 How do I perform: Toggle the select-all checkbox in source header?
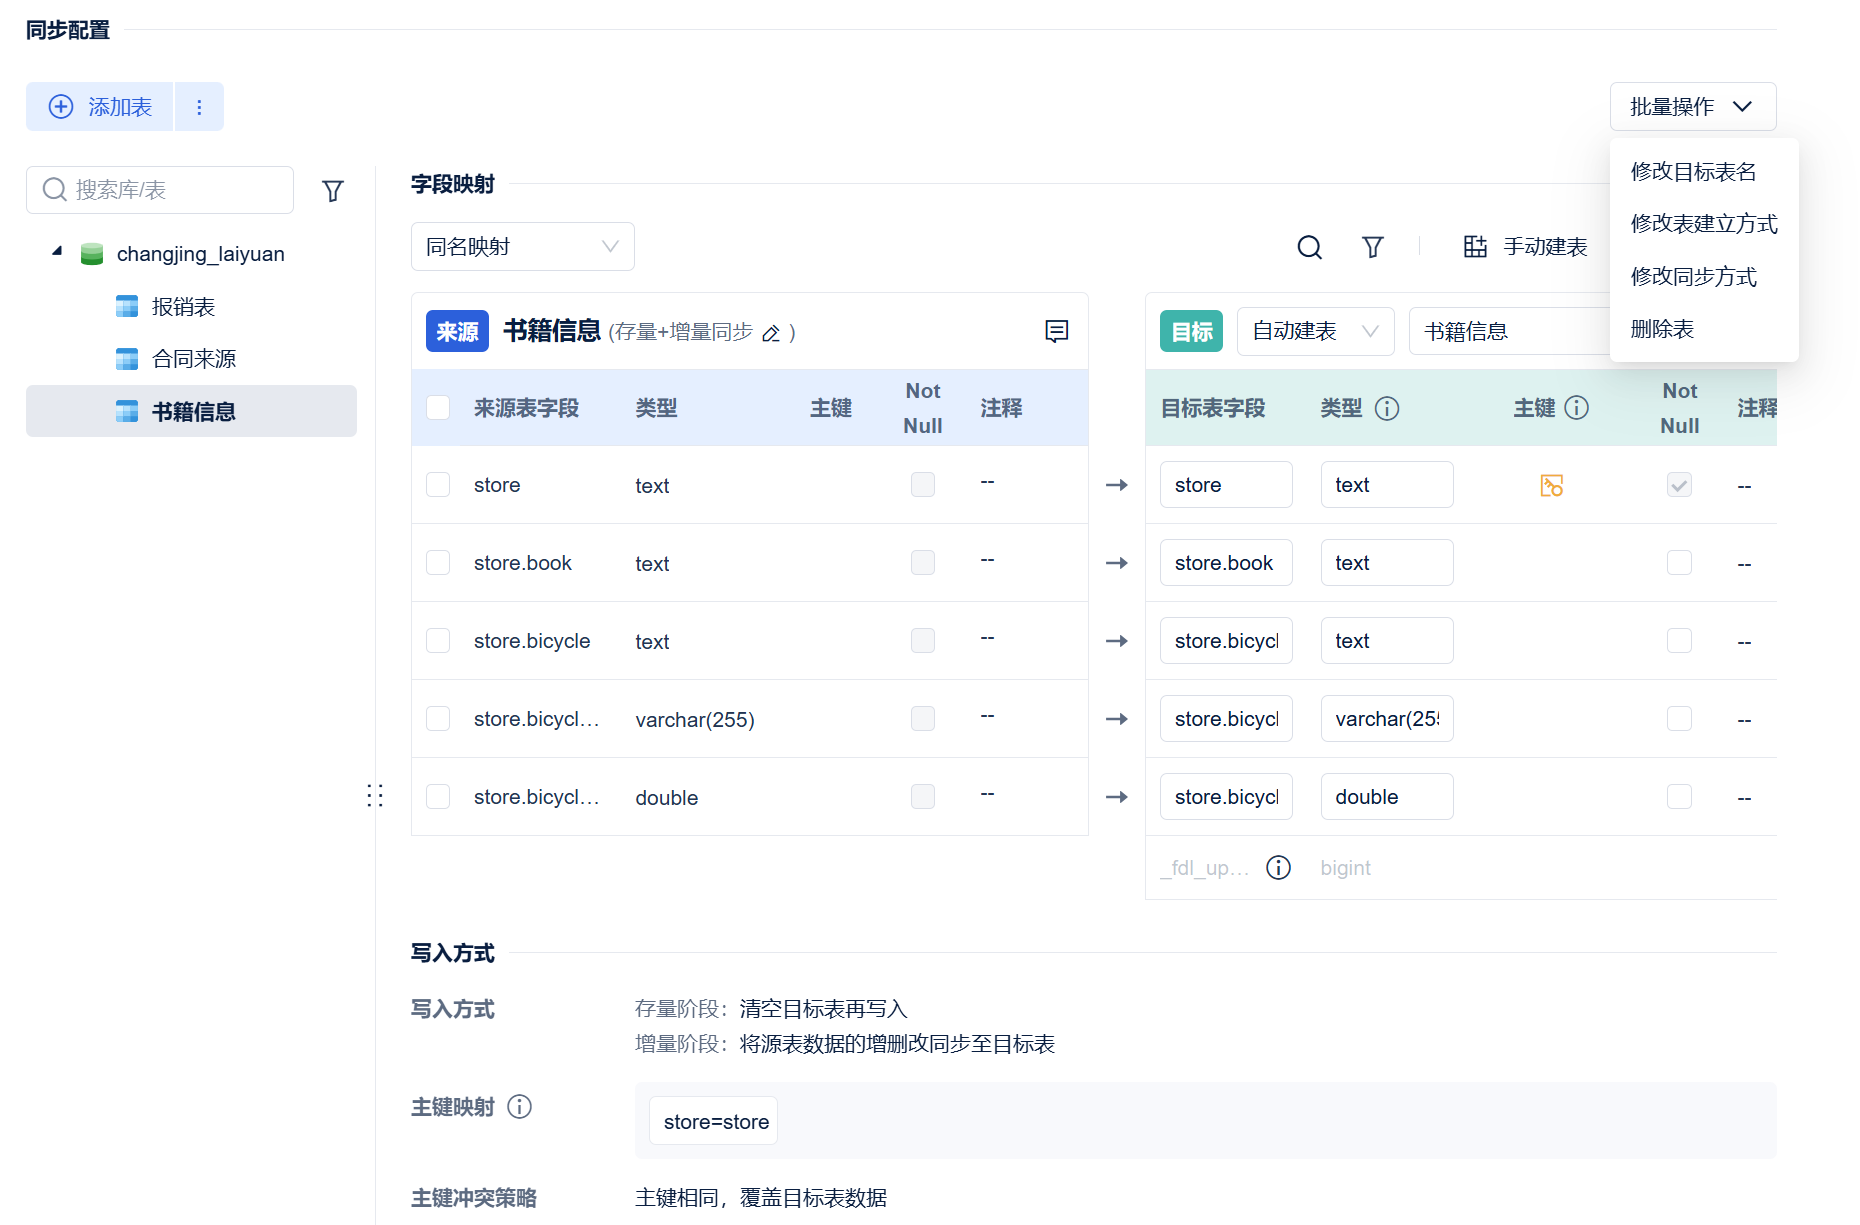pyautogui.click(x=438, y=408)
